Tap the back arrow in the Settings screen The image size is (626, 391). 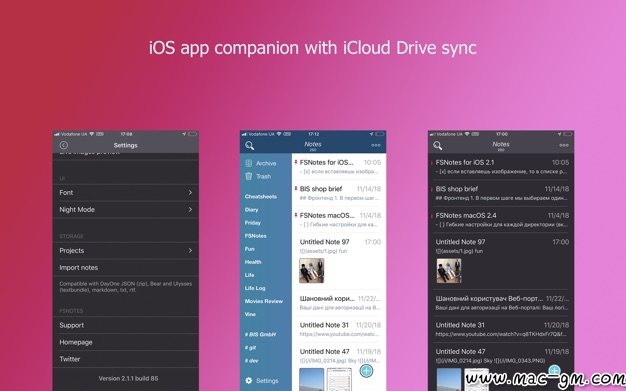63,145
